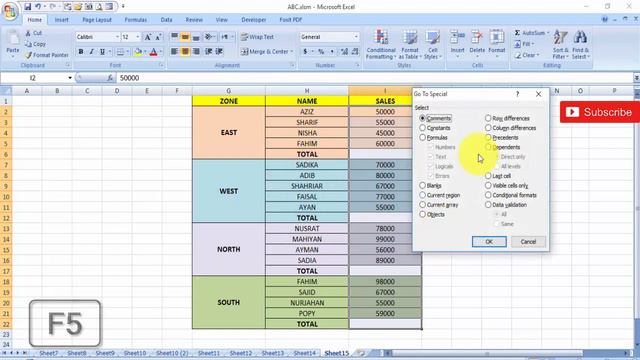The image size is (640, 360).
Task: Save the workbook from quick access toolbar
Action: pyautogui.click(x=27, y=7)
